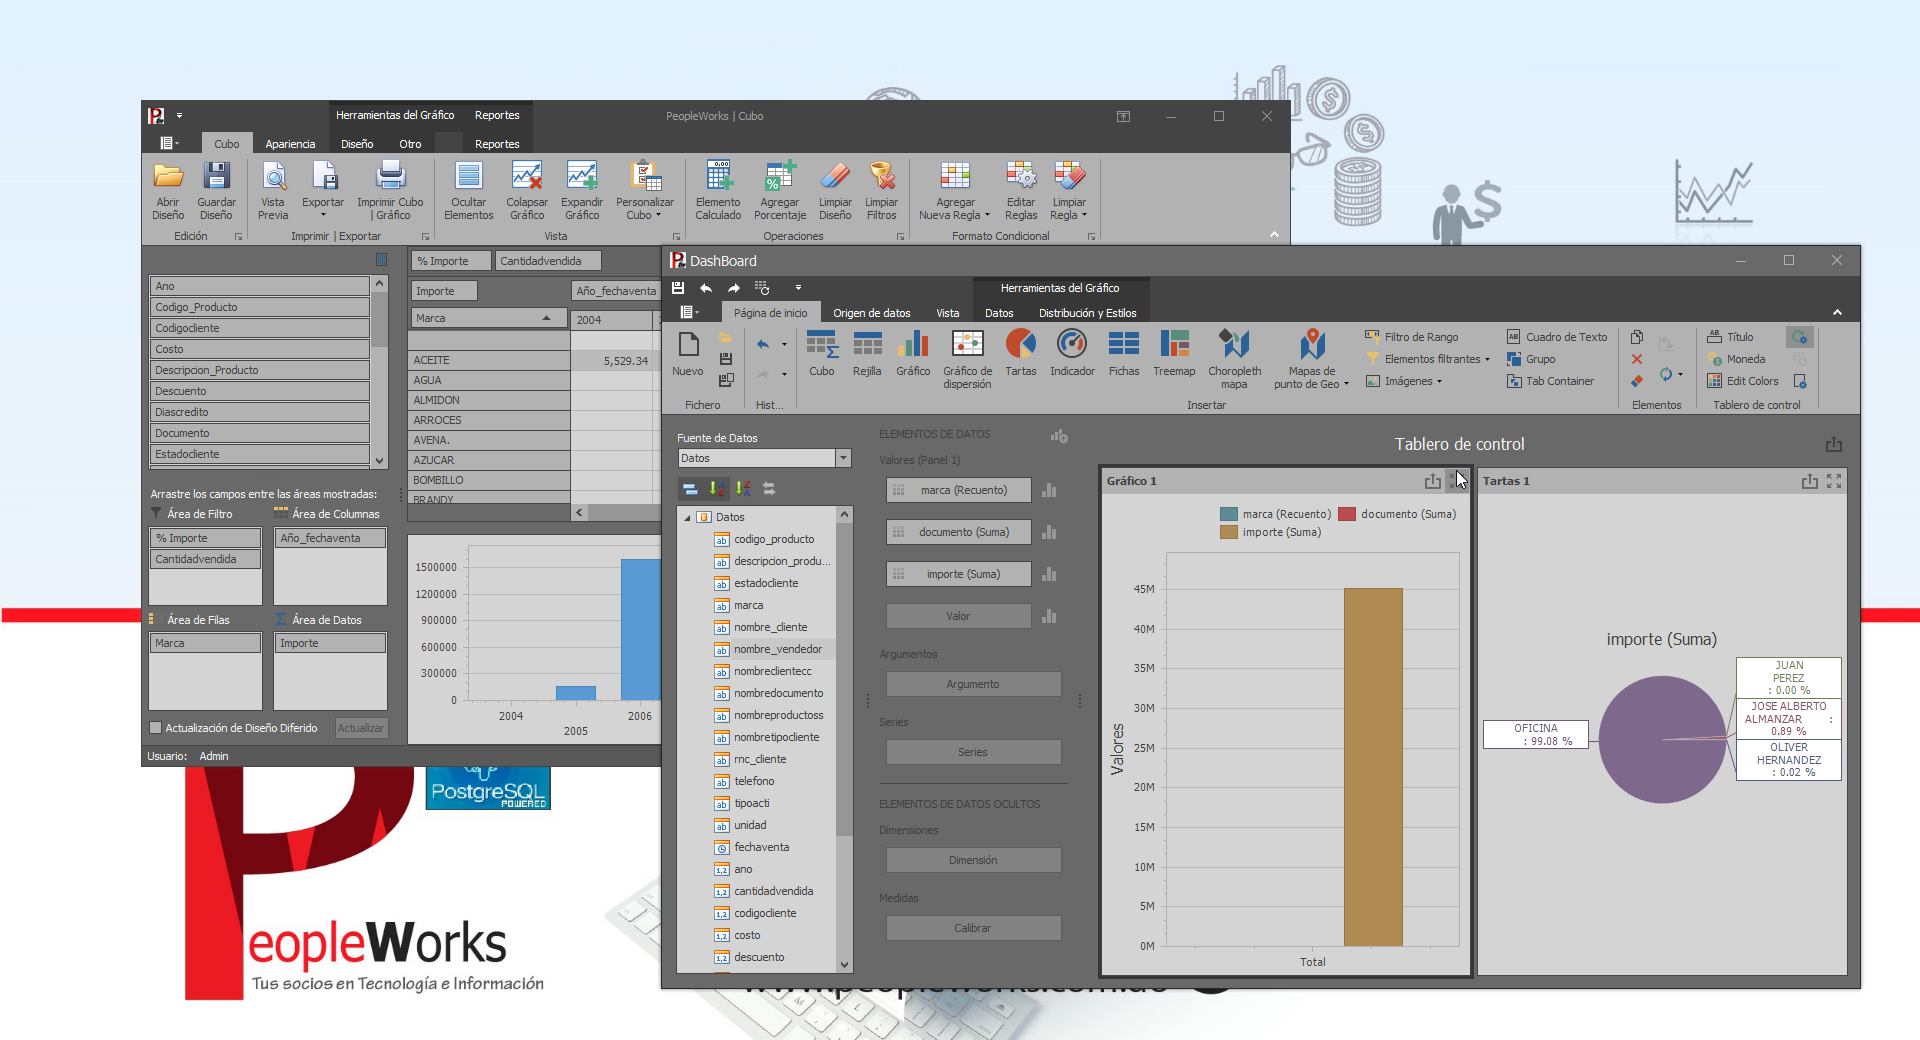Click the save icon in DashBoard quick toolbar
1920x1040 pixels.
(678, 288)
